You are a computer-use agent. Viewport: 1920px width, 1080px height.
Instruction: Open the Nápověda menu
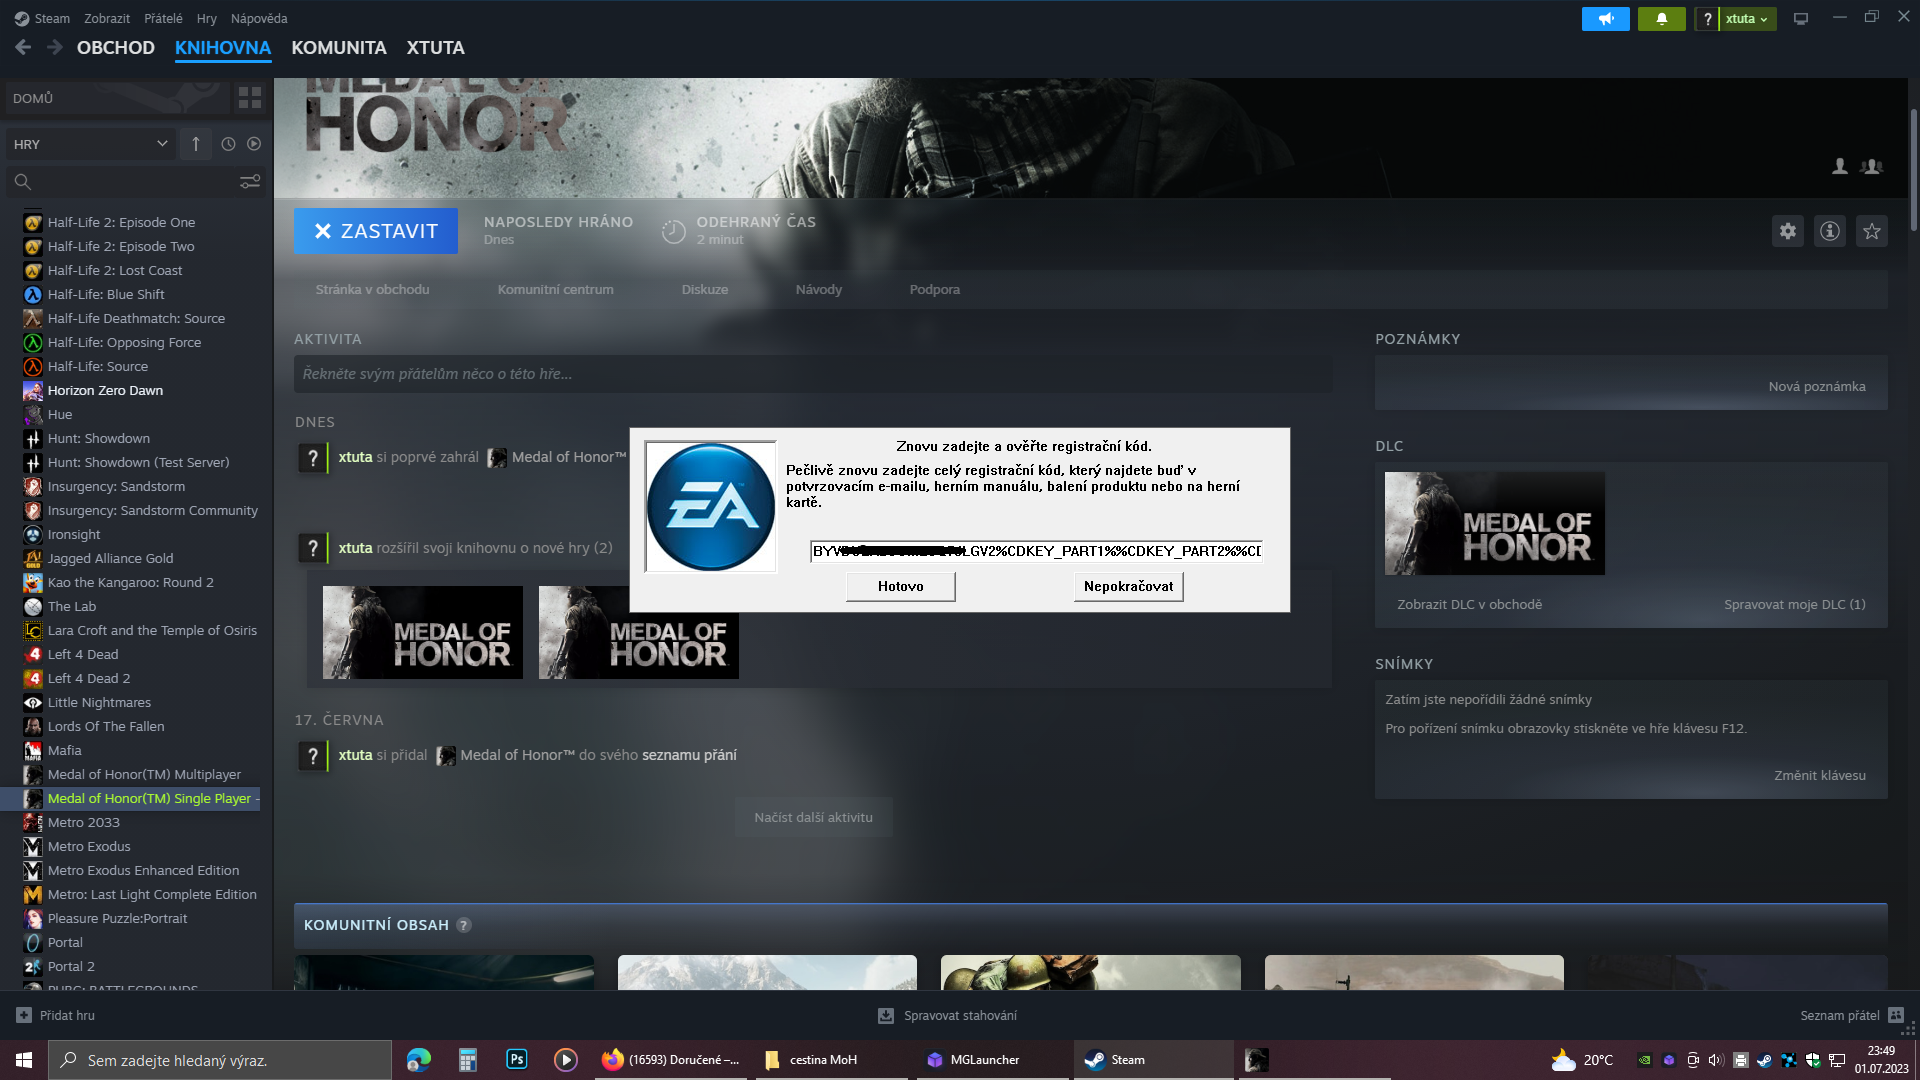click(x=259, y=19)
